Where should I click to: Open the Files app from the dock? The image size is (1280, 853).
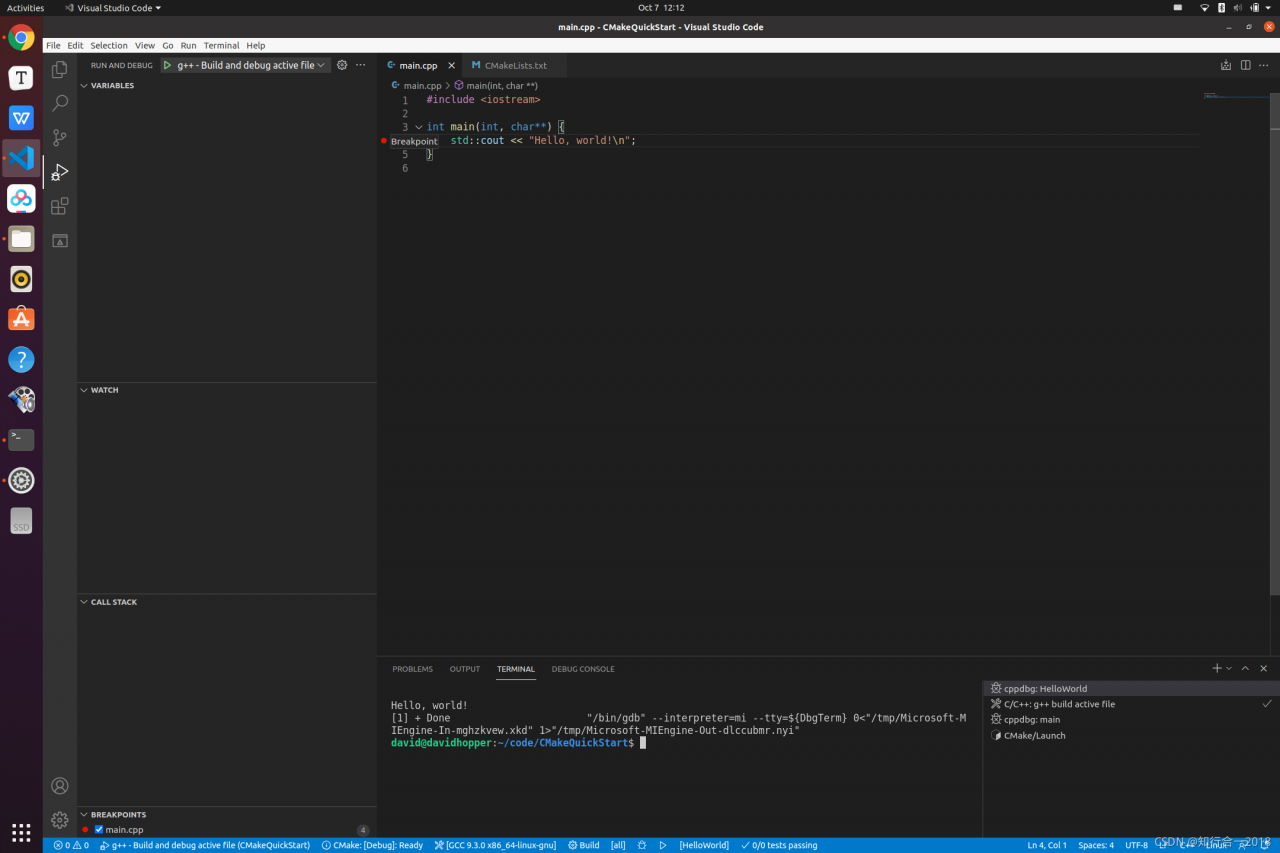point(21,238)
